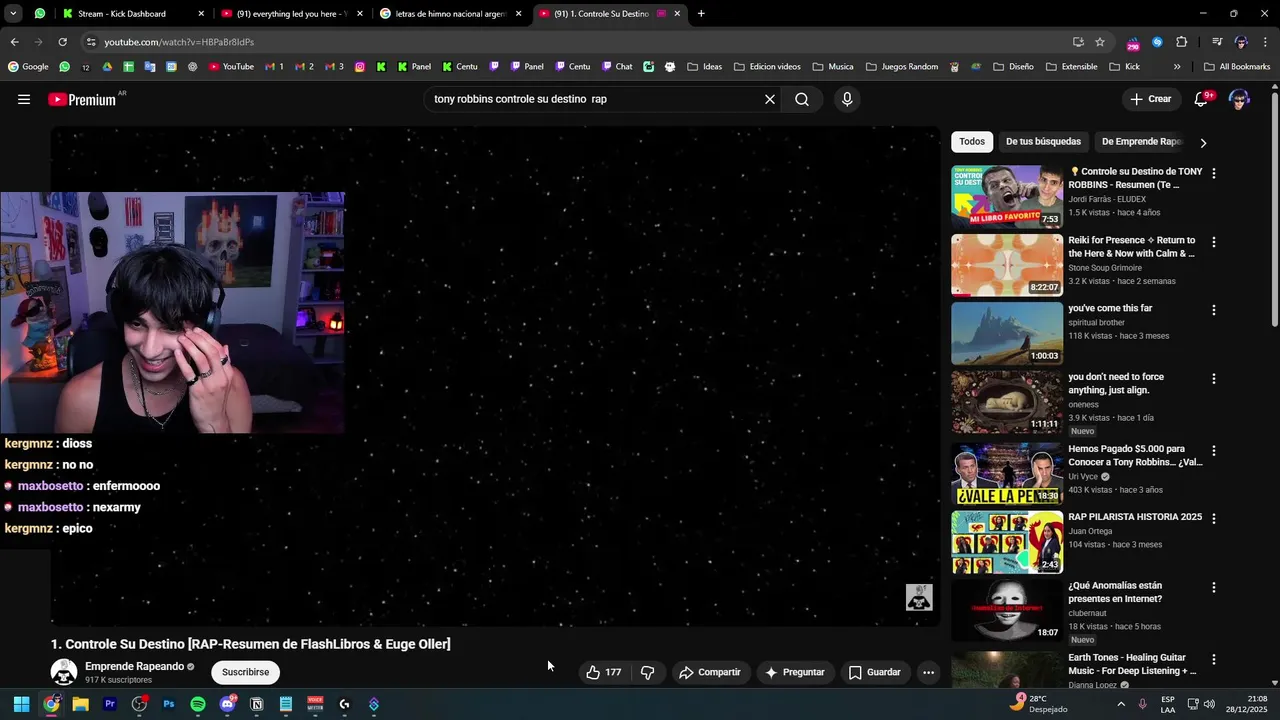Open WhatsApp bookmark icon
Image resolution: width=1280 pixels, height=720 pixels.
pos(65,67)
